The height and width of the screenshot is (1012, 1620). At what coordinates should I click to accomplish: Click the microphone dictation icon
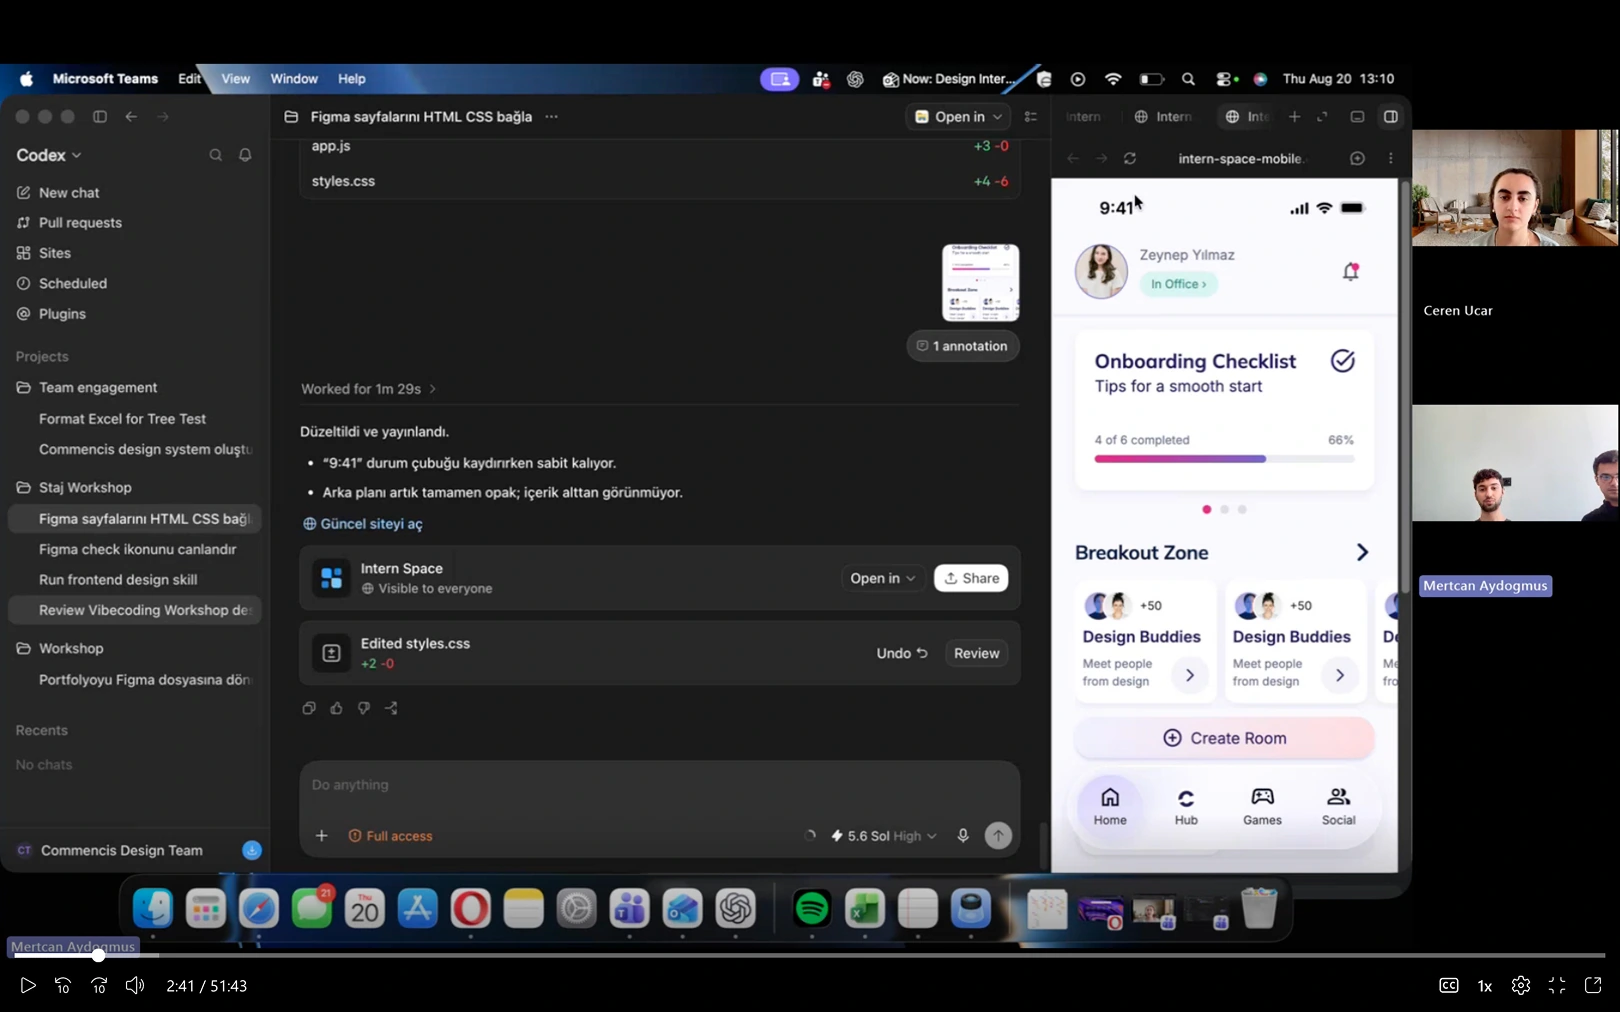[963, 836]
